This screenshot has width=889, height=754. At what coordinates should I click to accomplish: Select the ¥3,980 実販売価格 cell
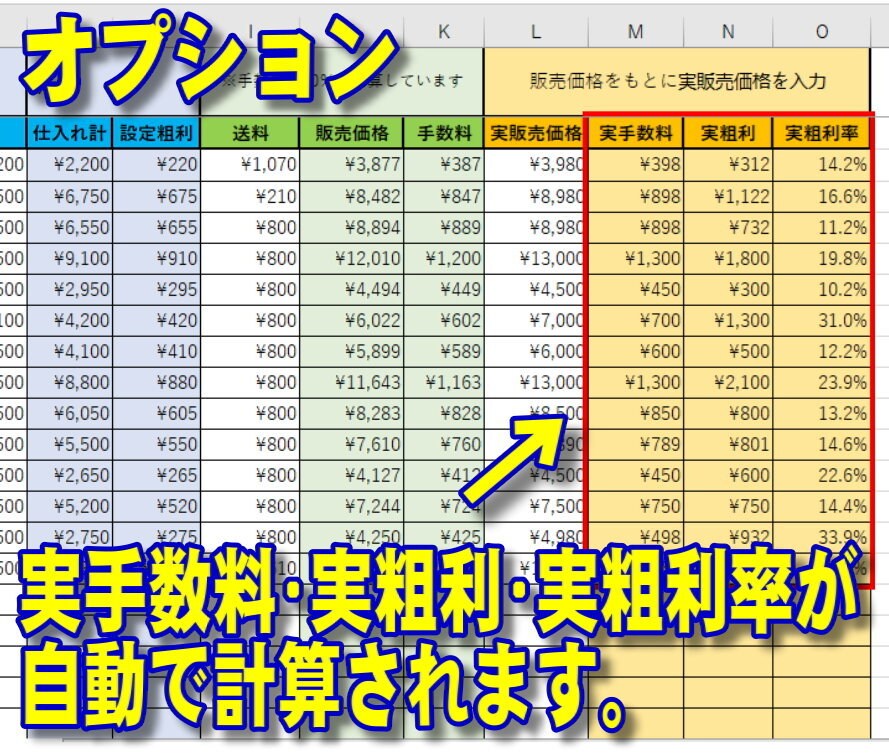536,165
